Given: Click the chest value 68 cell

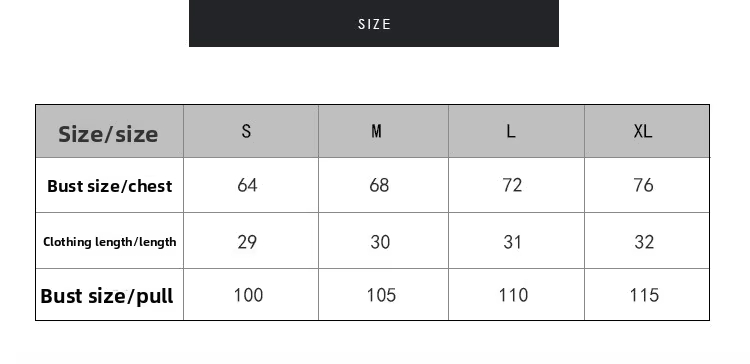Looking at the screenshot, I should click(x=383, y=185).
